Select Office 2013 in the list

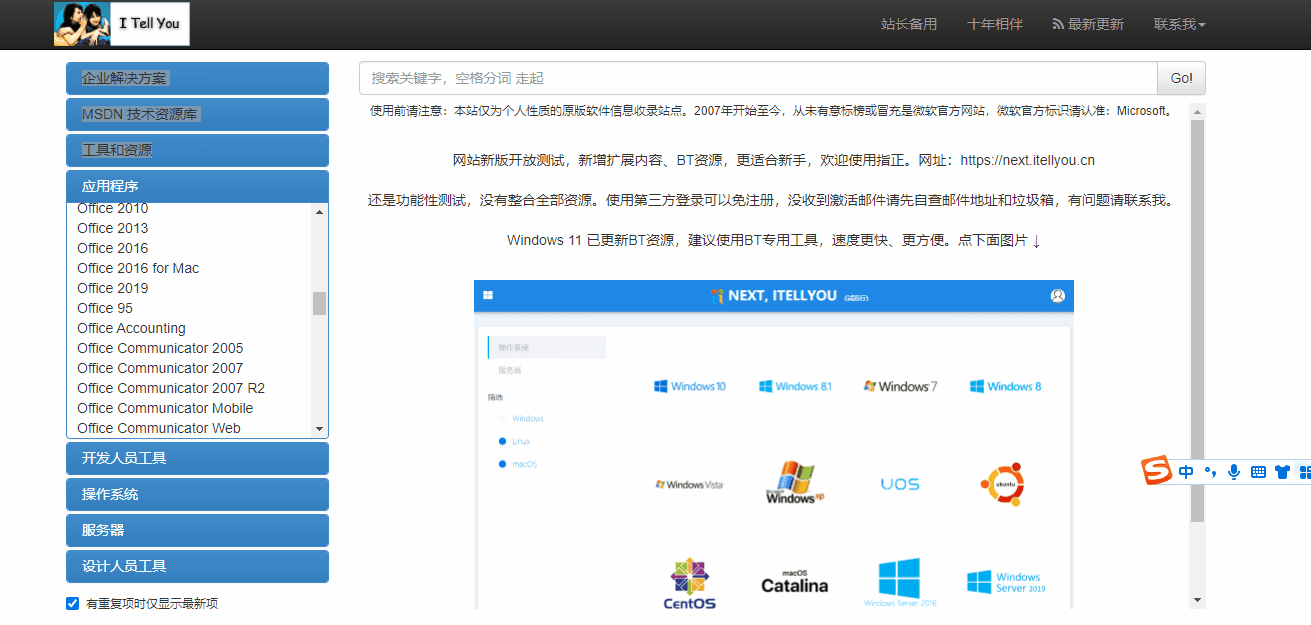112,228
